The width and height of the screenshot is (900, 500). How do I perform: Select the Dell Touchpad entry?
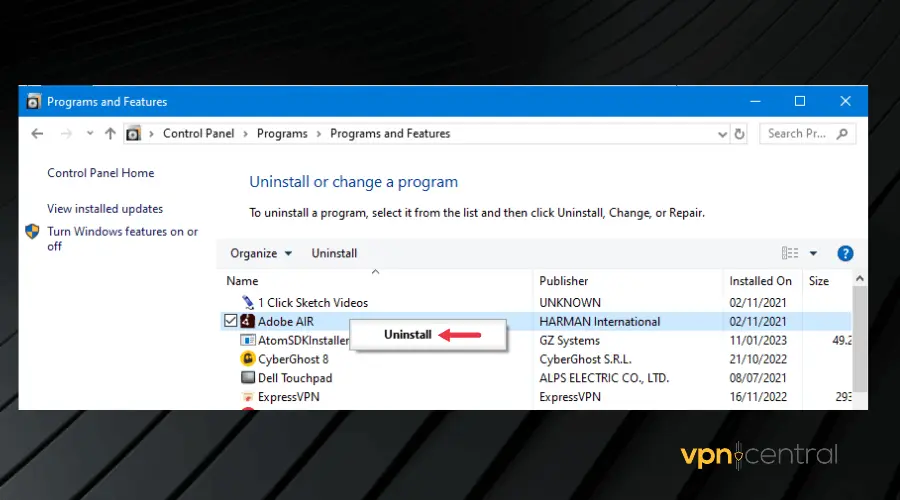click(x=295, y=378)
